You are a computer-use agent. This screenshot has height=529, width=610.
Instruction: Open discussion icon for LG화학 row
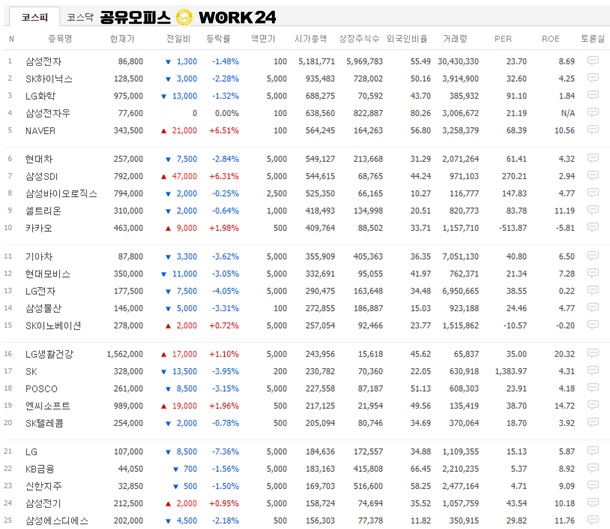(x=592, y=95)
